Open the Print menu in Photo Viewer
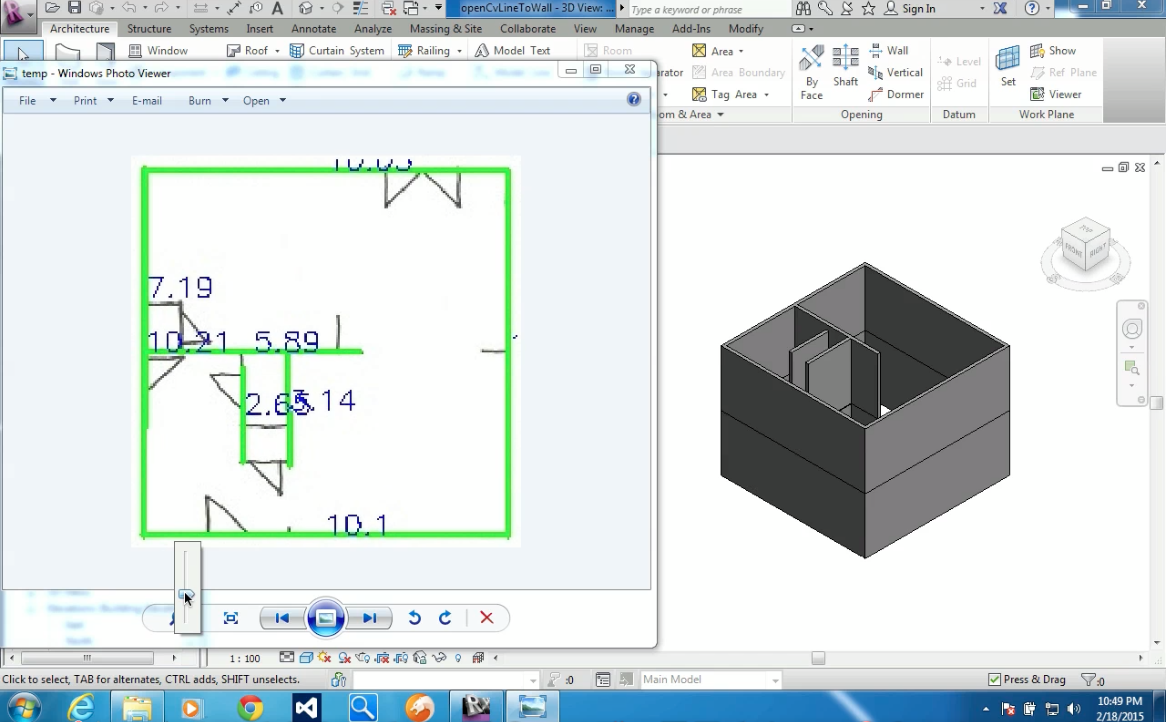 coord(87,100)
